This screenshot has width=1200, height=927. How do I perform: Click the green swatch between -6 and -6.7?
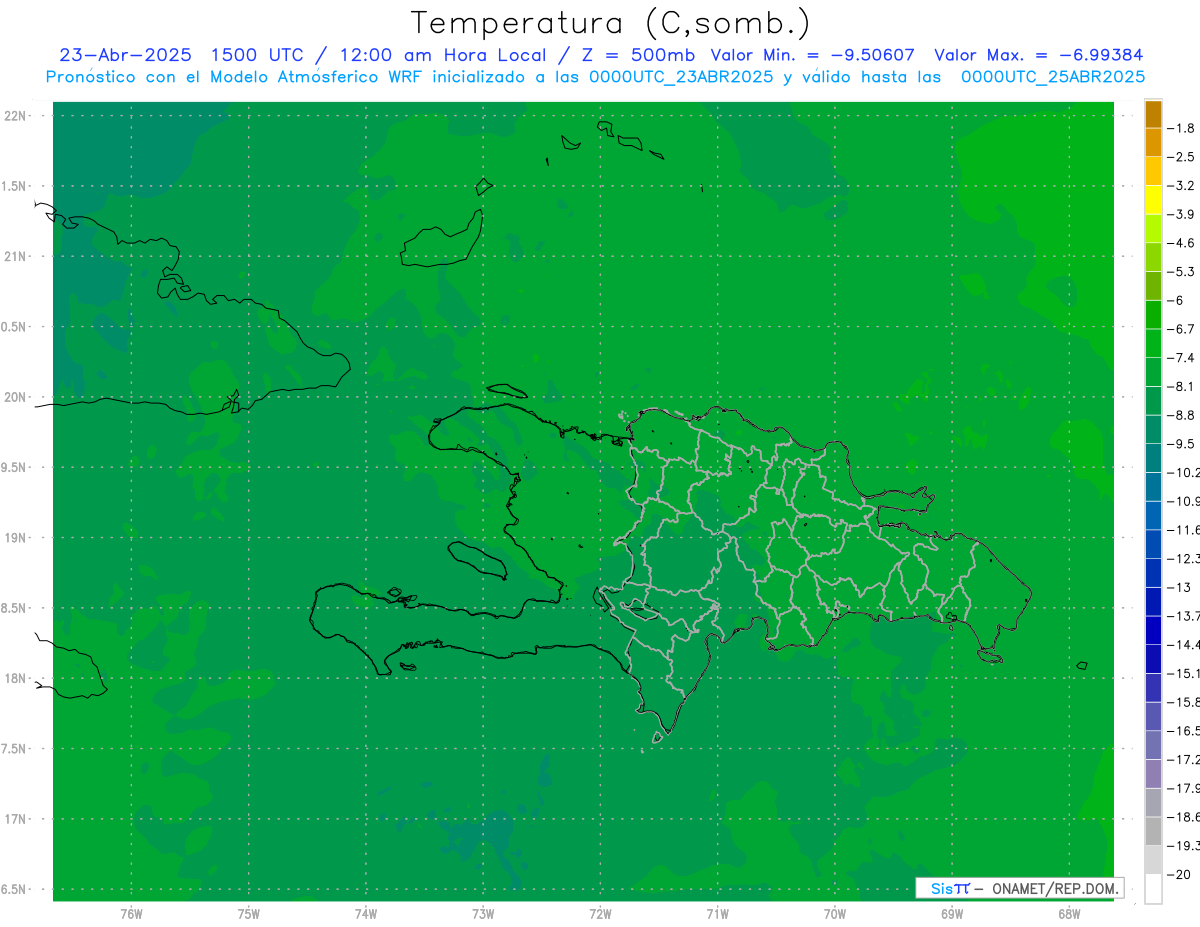point(1153,315)
